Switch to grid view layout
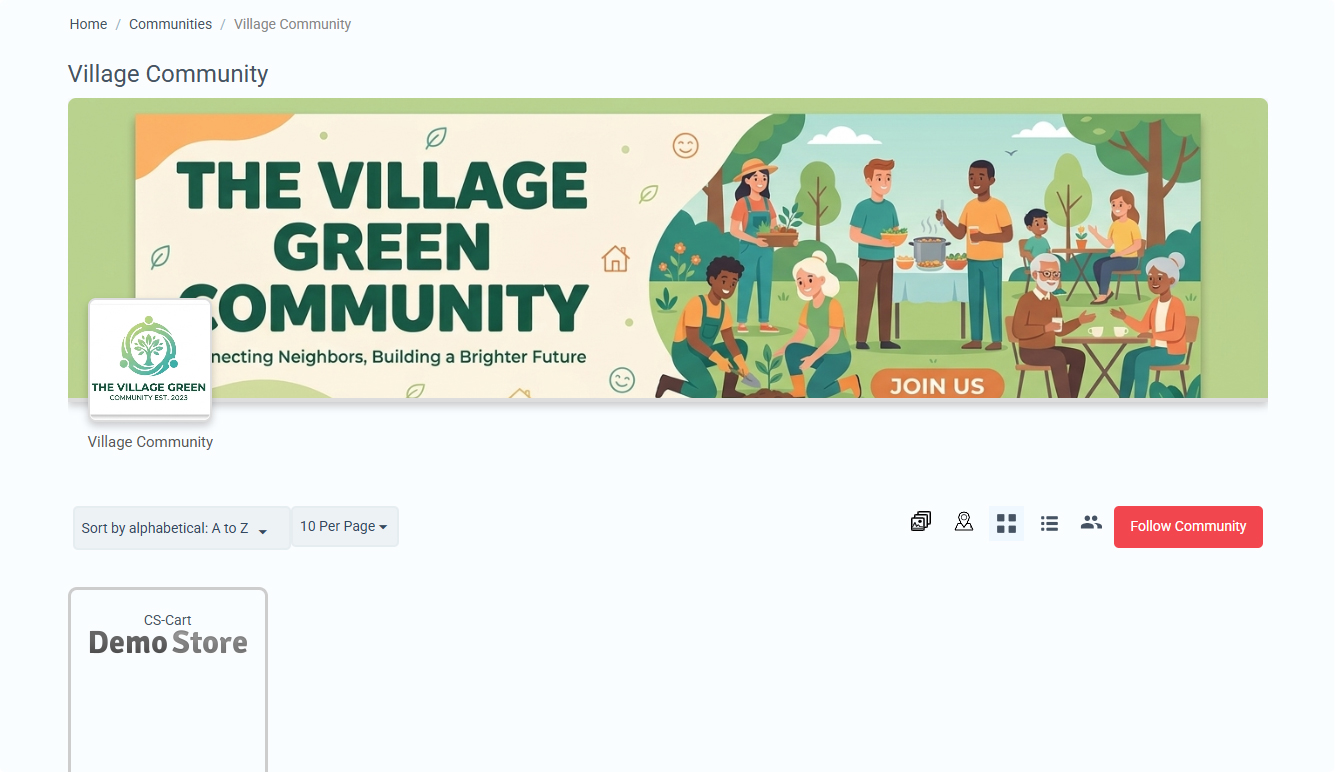This screenshot has height=772, width=1335. (x=1006, y=523)
